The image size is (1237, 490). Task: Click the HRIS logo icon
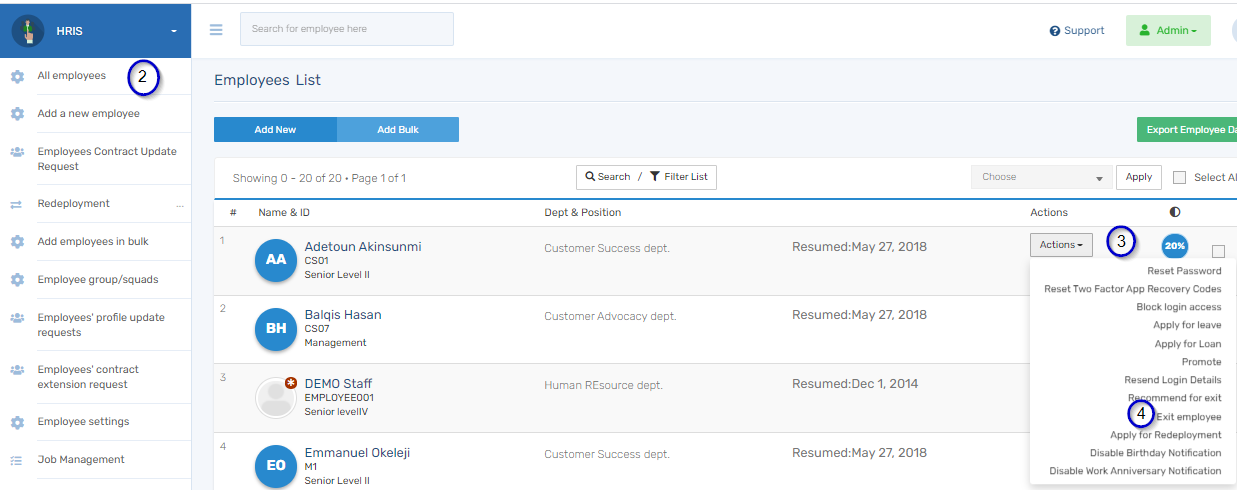28,31
